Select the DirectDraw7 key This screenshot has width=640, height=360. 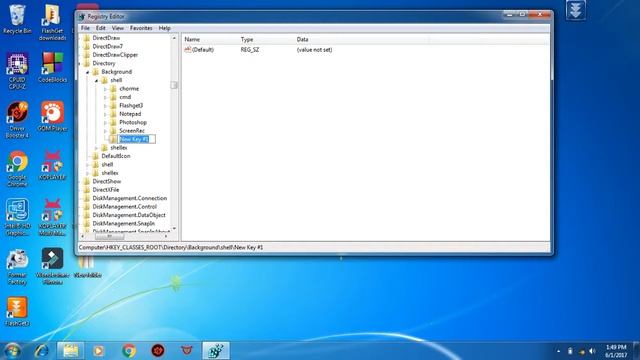107,47
